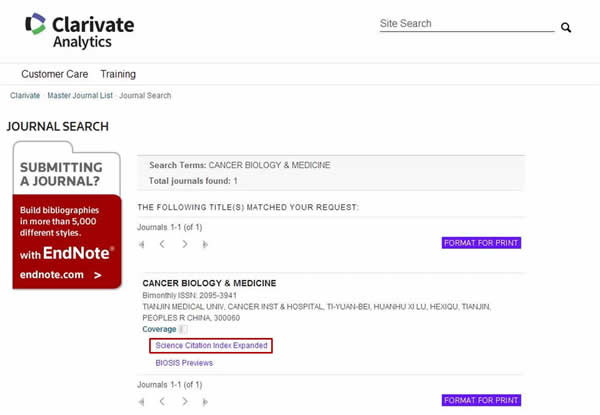Go to last page using bottom pager
The image size is (600, 415).
(x=205, y=402)
